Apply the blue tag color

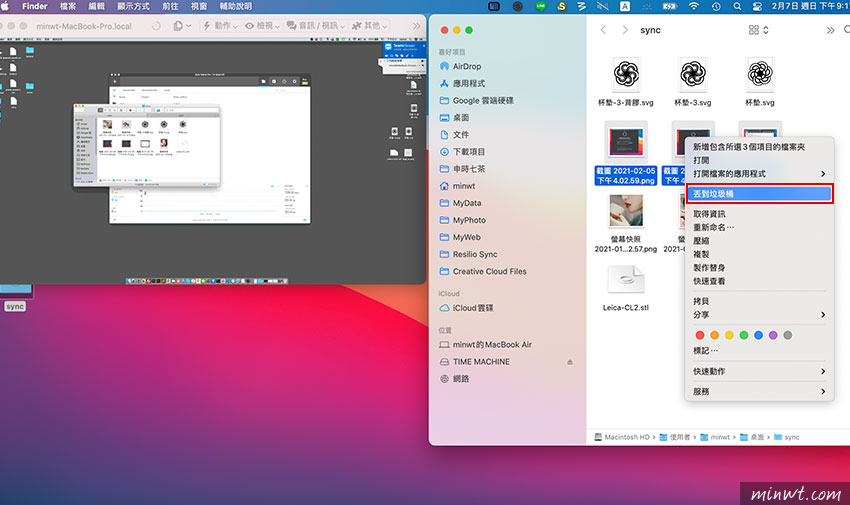pos(758,335)
